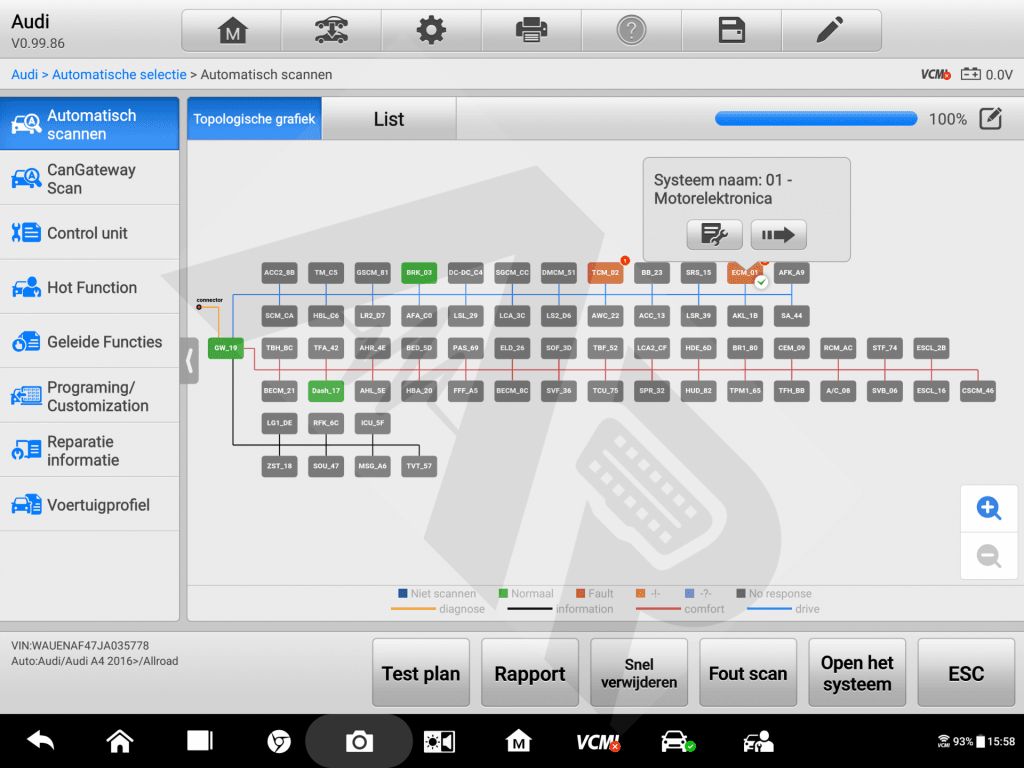Open Hot Function from the sidebar
Viewport: 1024px width, 768px height.
click(x=90, y=287)
